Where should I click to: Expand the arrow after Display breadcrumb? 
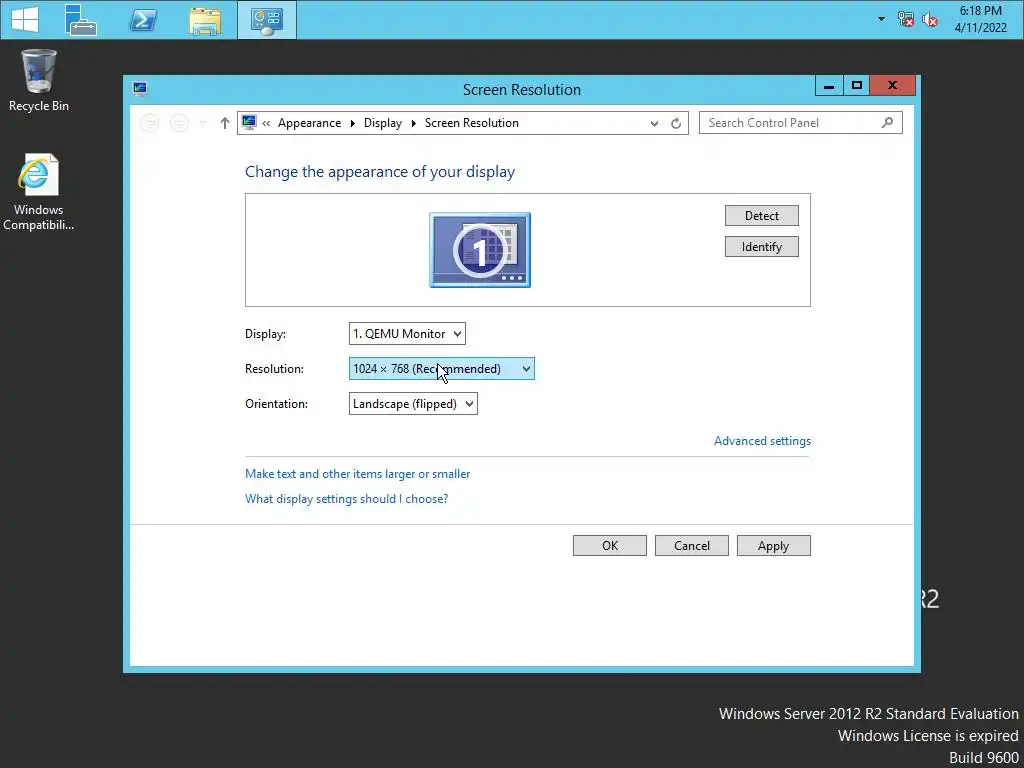click(x=413, y=123)
